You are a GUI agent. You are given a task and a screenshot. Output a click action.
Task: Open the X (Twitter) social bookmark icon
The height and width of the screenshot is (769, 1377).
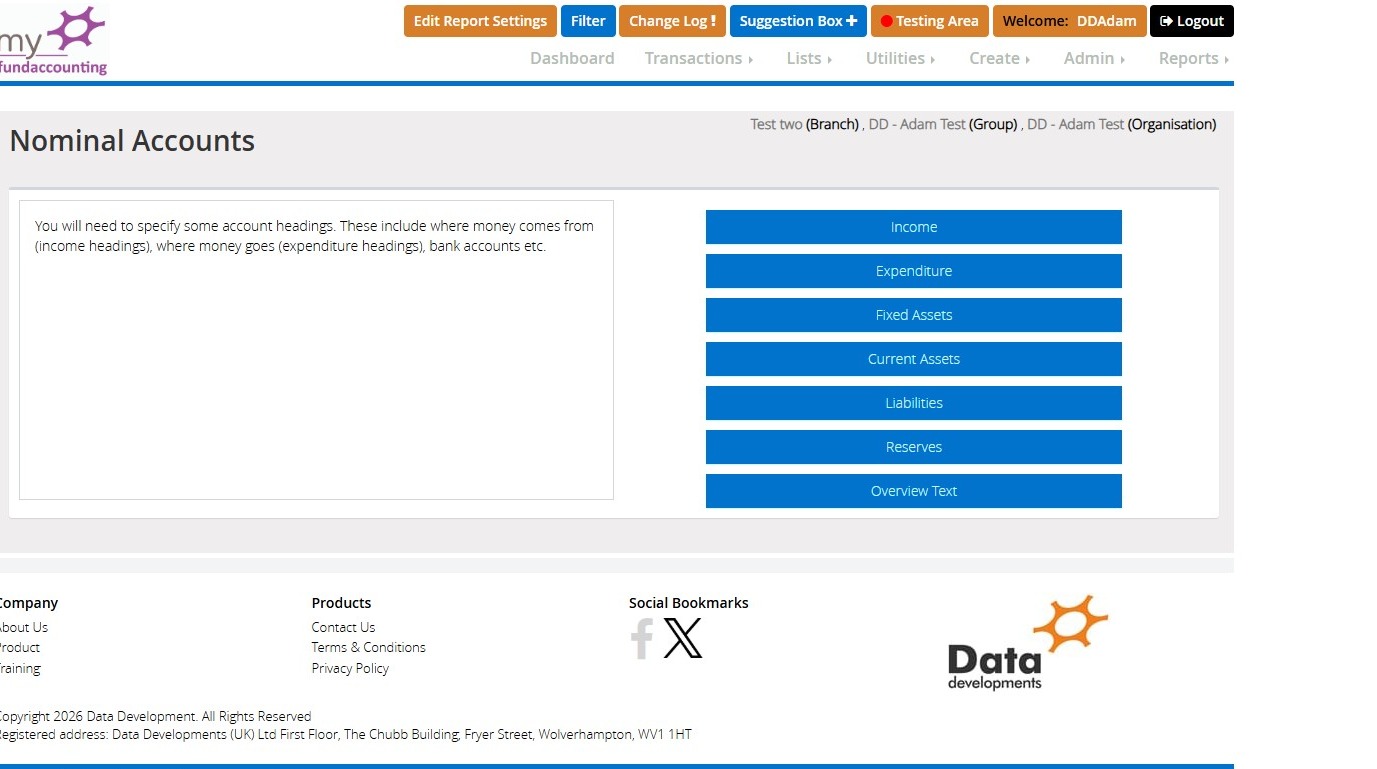point(683,638)
